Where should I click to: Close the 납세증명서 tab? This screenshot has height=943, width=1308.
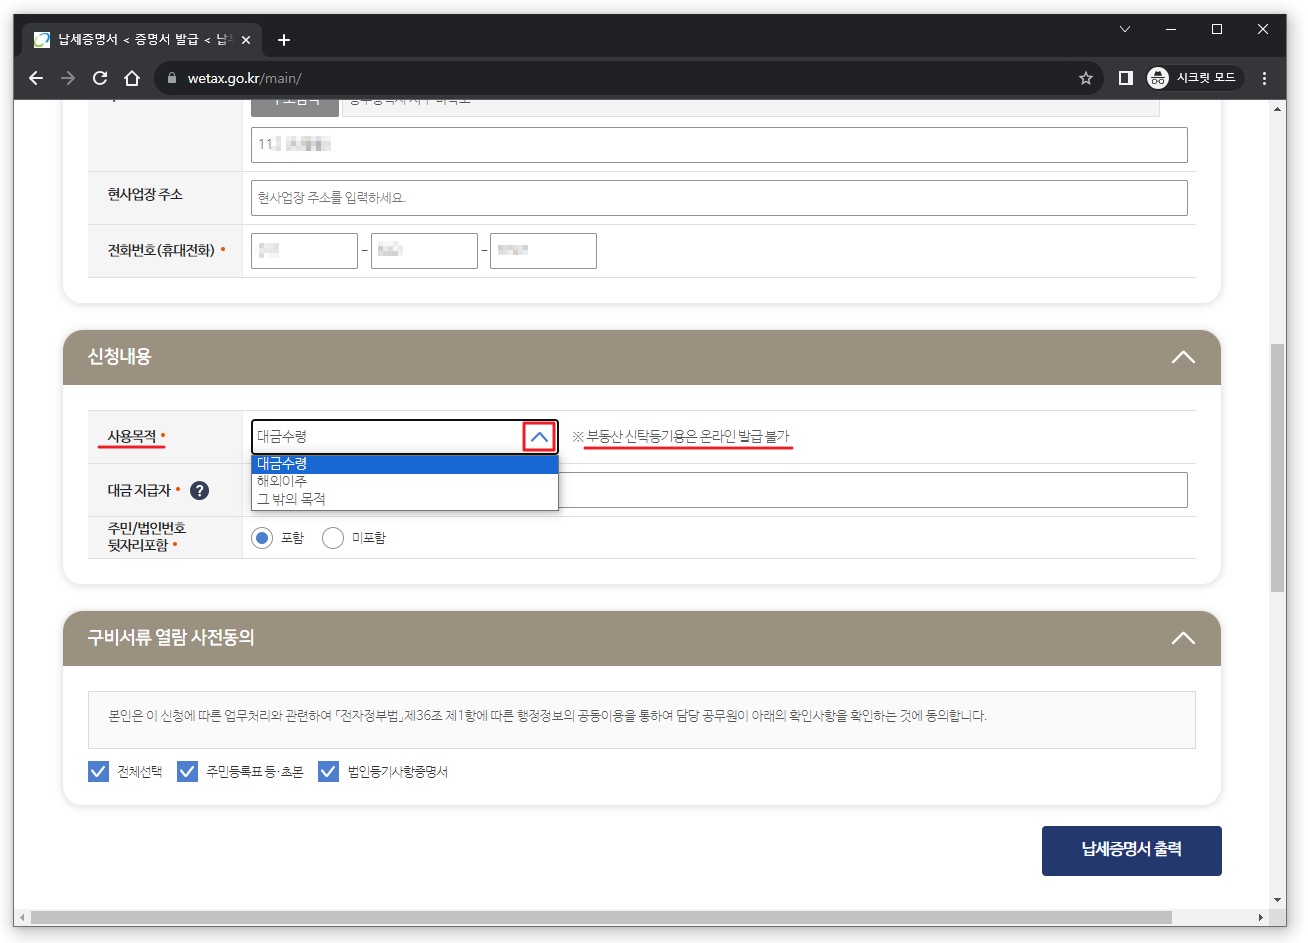[x=246, y=40]
